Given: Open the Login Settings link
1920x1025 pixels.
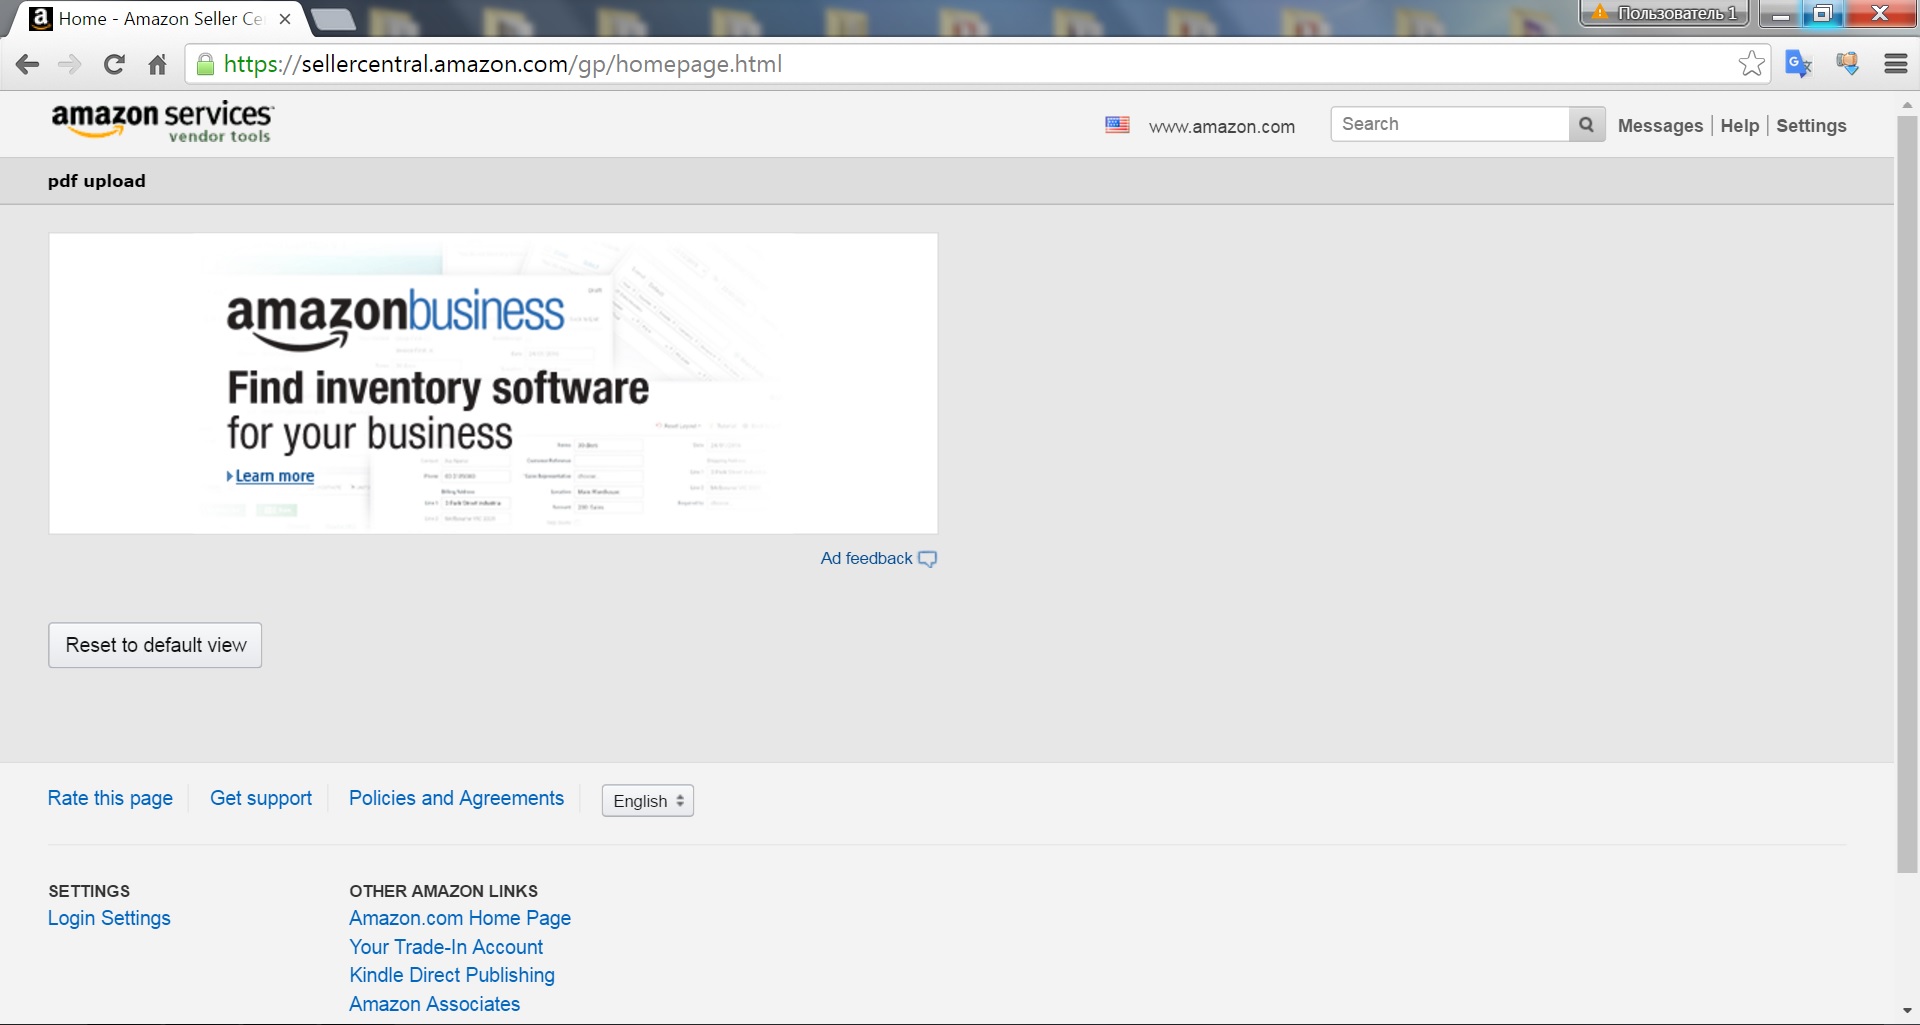Looking at the screenshot, I should pyautogui.click(x=109, y=918).
